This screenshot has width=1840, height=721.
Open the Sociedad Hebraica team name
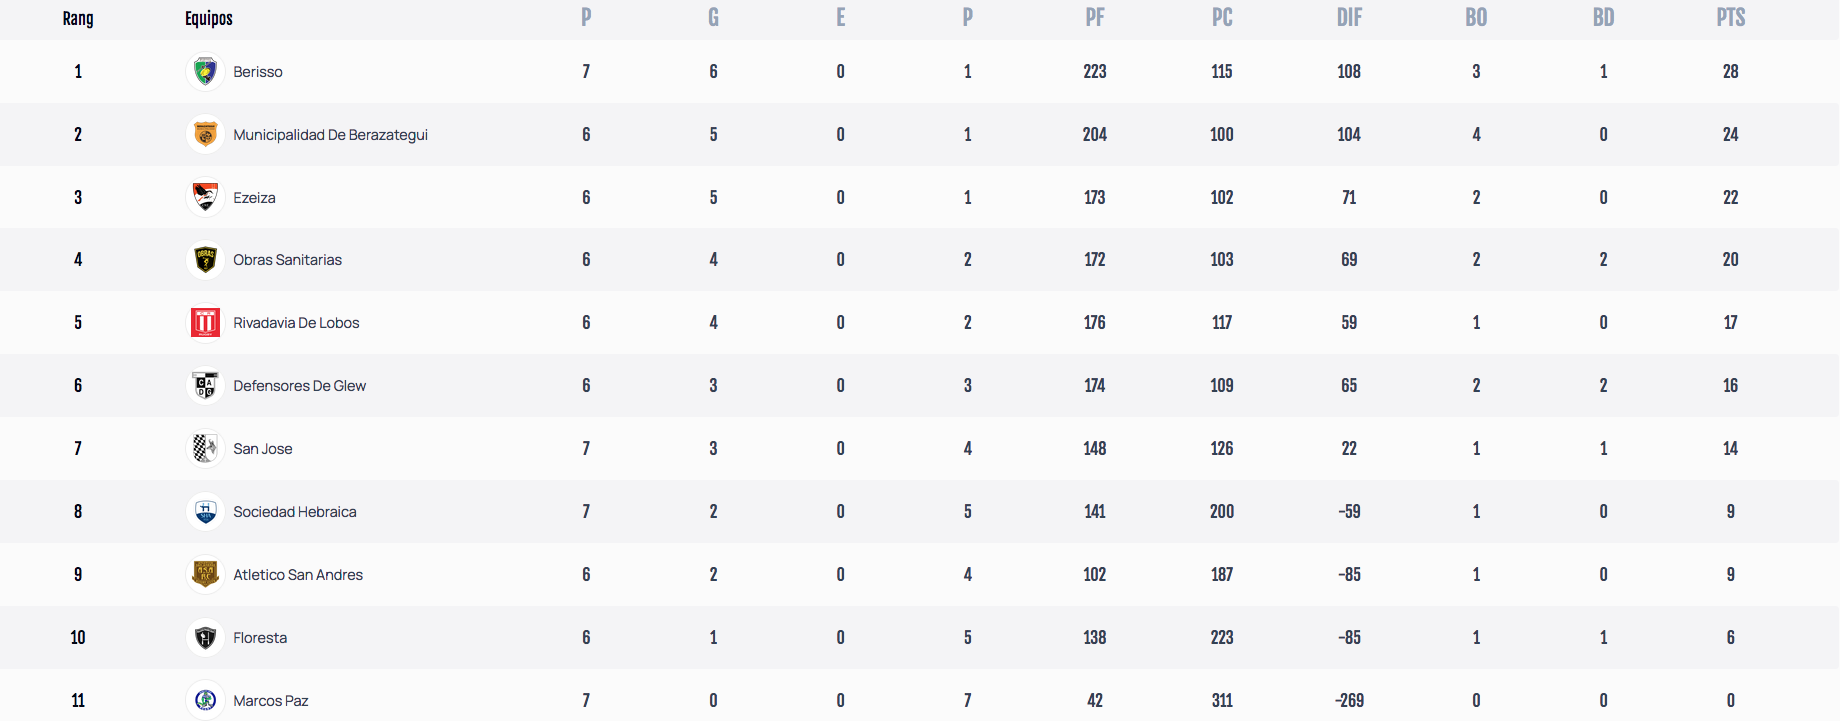click(295, 512)
